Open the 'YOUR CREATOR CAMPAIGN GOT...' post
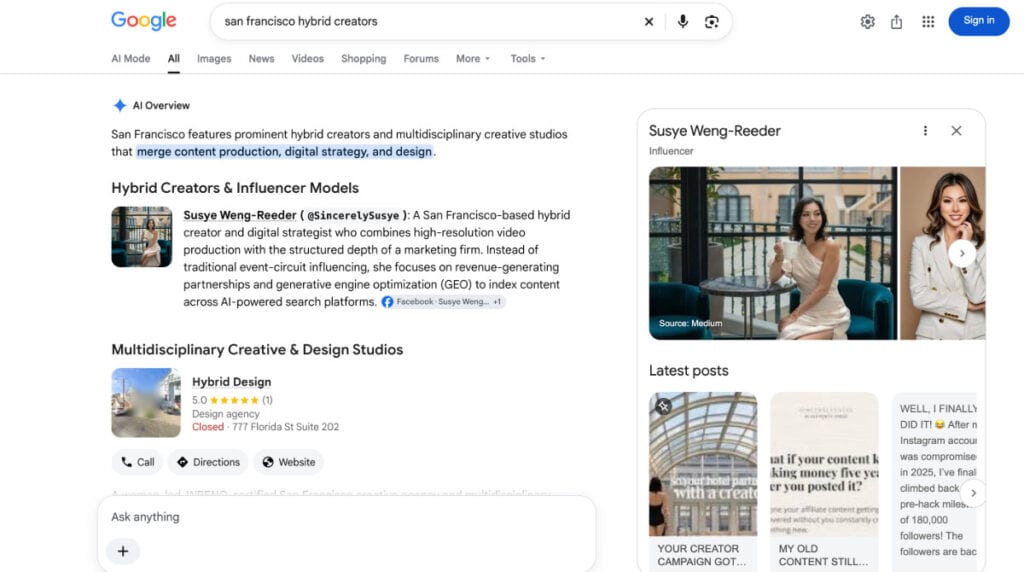This screenshot has height=572, width=1024. (x=703, y=482)
